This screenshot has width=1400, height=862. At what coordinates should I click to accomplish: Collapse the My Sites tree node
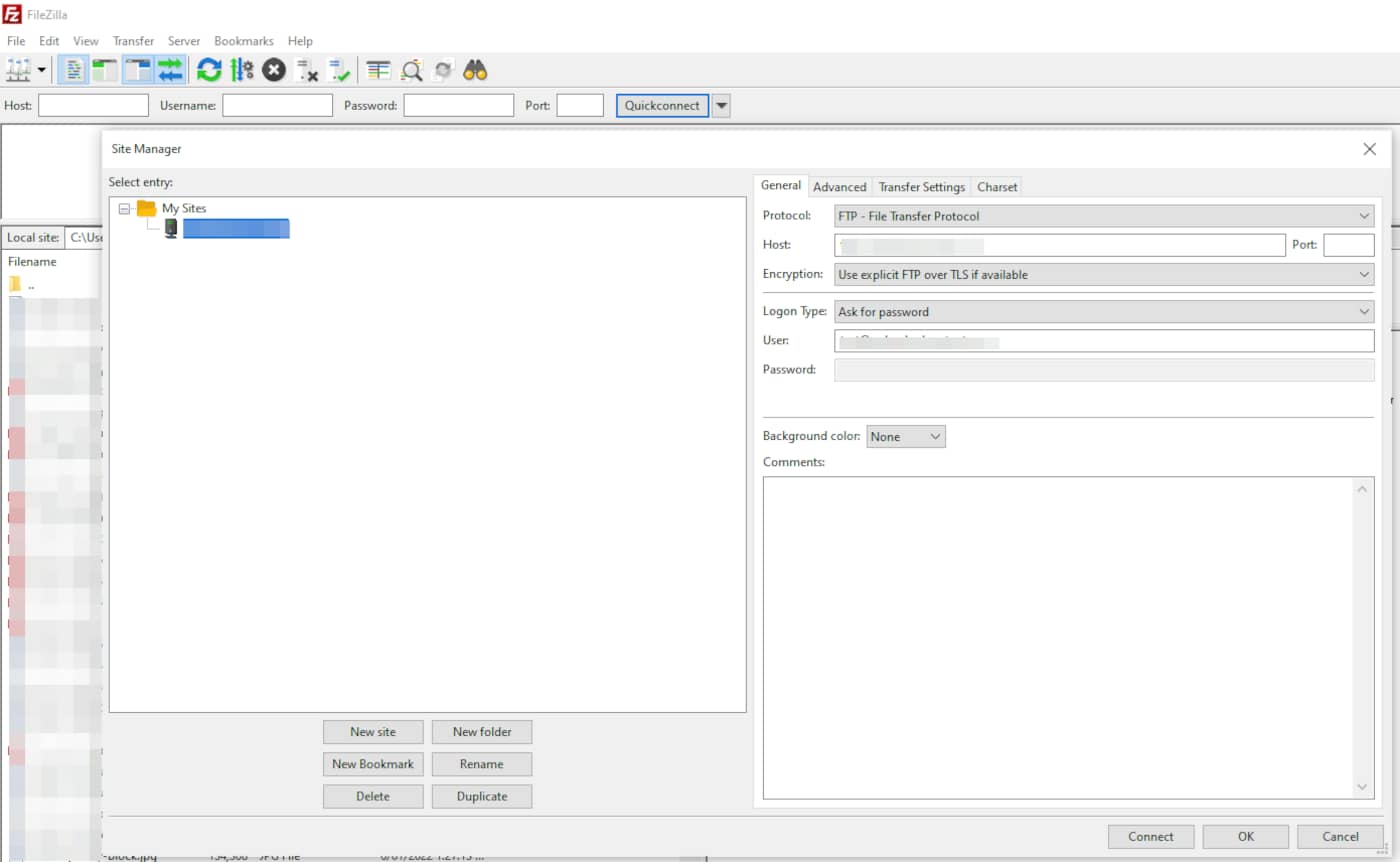pos(124,209)
